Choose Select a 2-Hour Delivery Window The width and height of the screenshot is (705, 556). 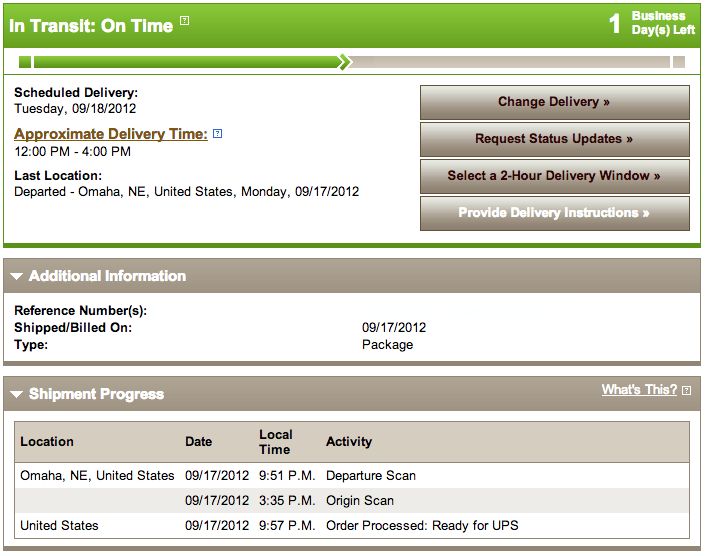tap(555, 176)
